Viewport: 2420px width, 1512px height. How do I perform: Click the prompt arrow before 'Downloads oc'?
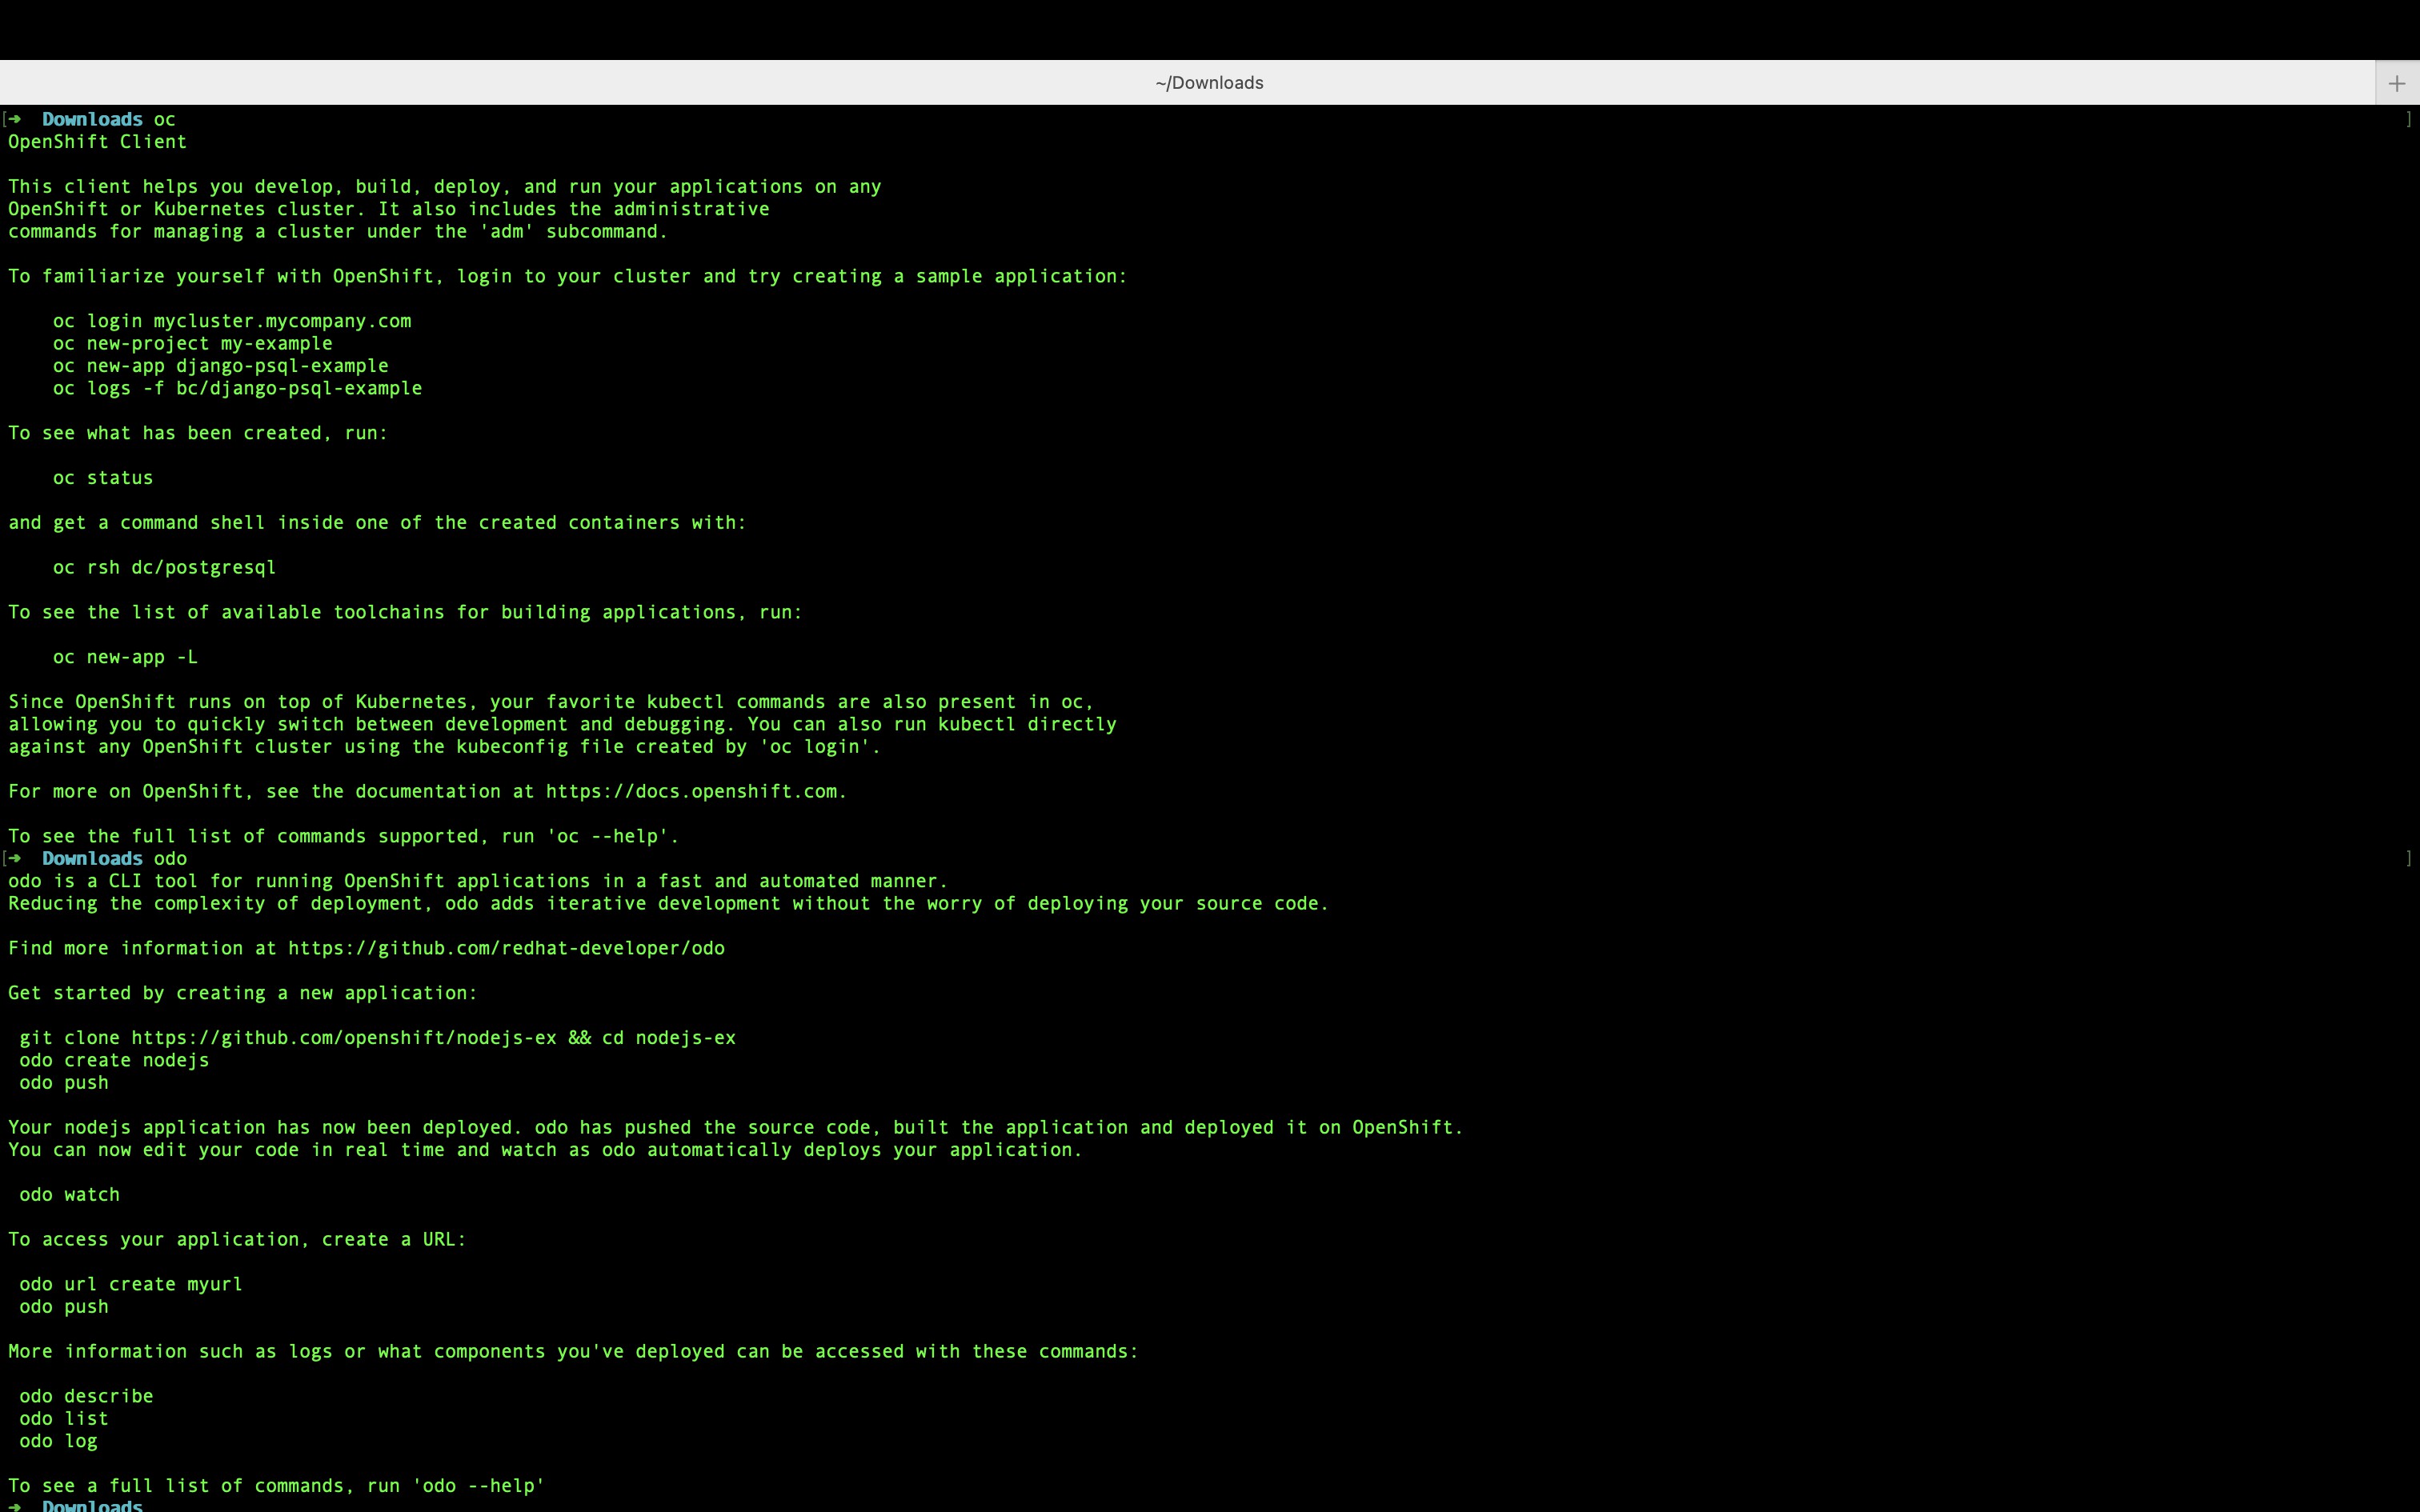14,119
